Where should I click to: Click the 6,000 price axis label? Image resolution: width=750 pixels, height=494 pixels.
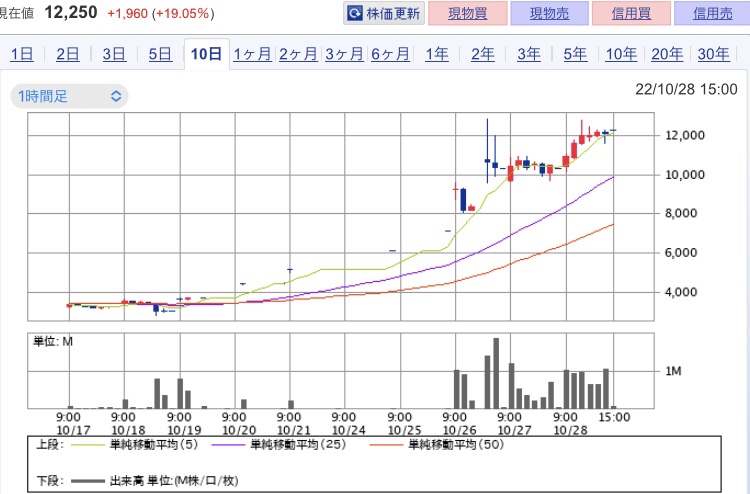tap(681, 252)
